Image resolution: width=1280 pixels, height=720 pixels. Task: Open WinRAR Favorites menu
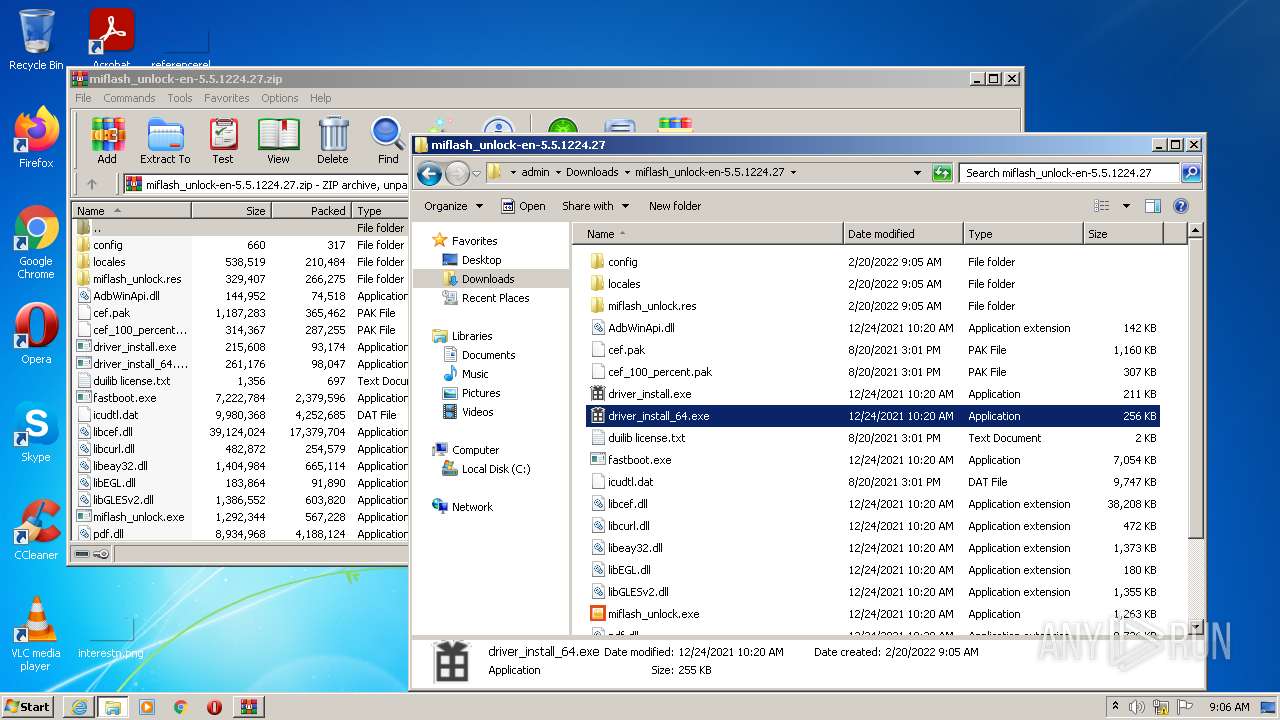pos(227,98)
